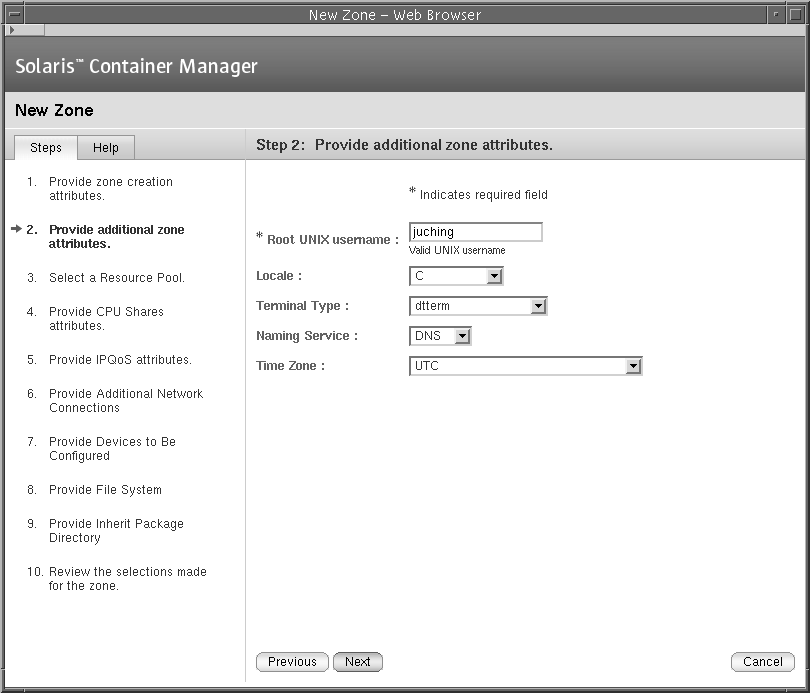Image resolution: width=810 pixels, height=693 pixels.
Task: Switch to the Help tab
Action: coord(106,148)
